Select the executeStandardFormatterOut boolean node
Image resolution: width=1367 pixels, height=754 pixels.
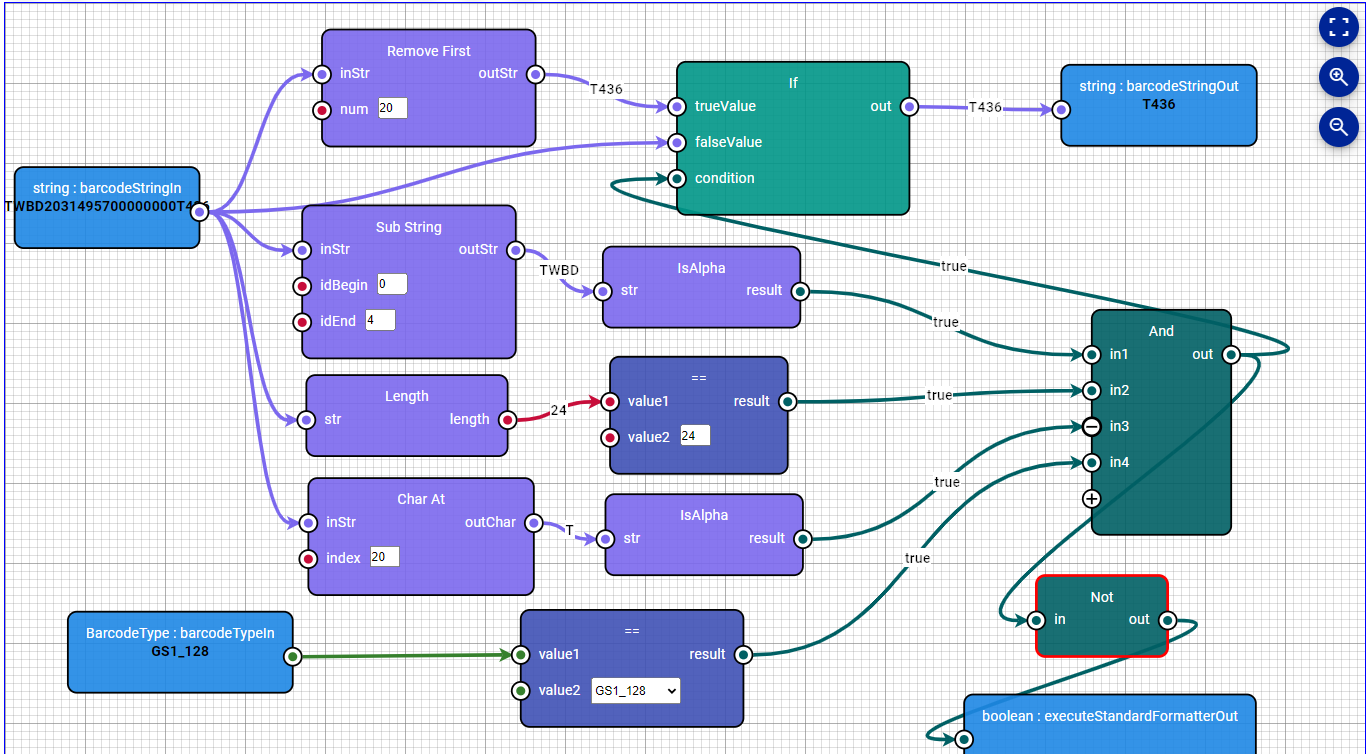coord(1109,717)
